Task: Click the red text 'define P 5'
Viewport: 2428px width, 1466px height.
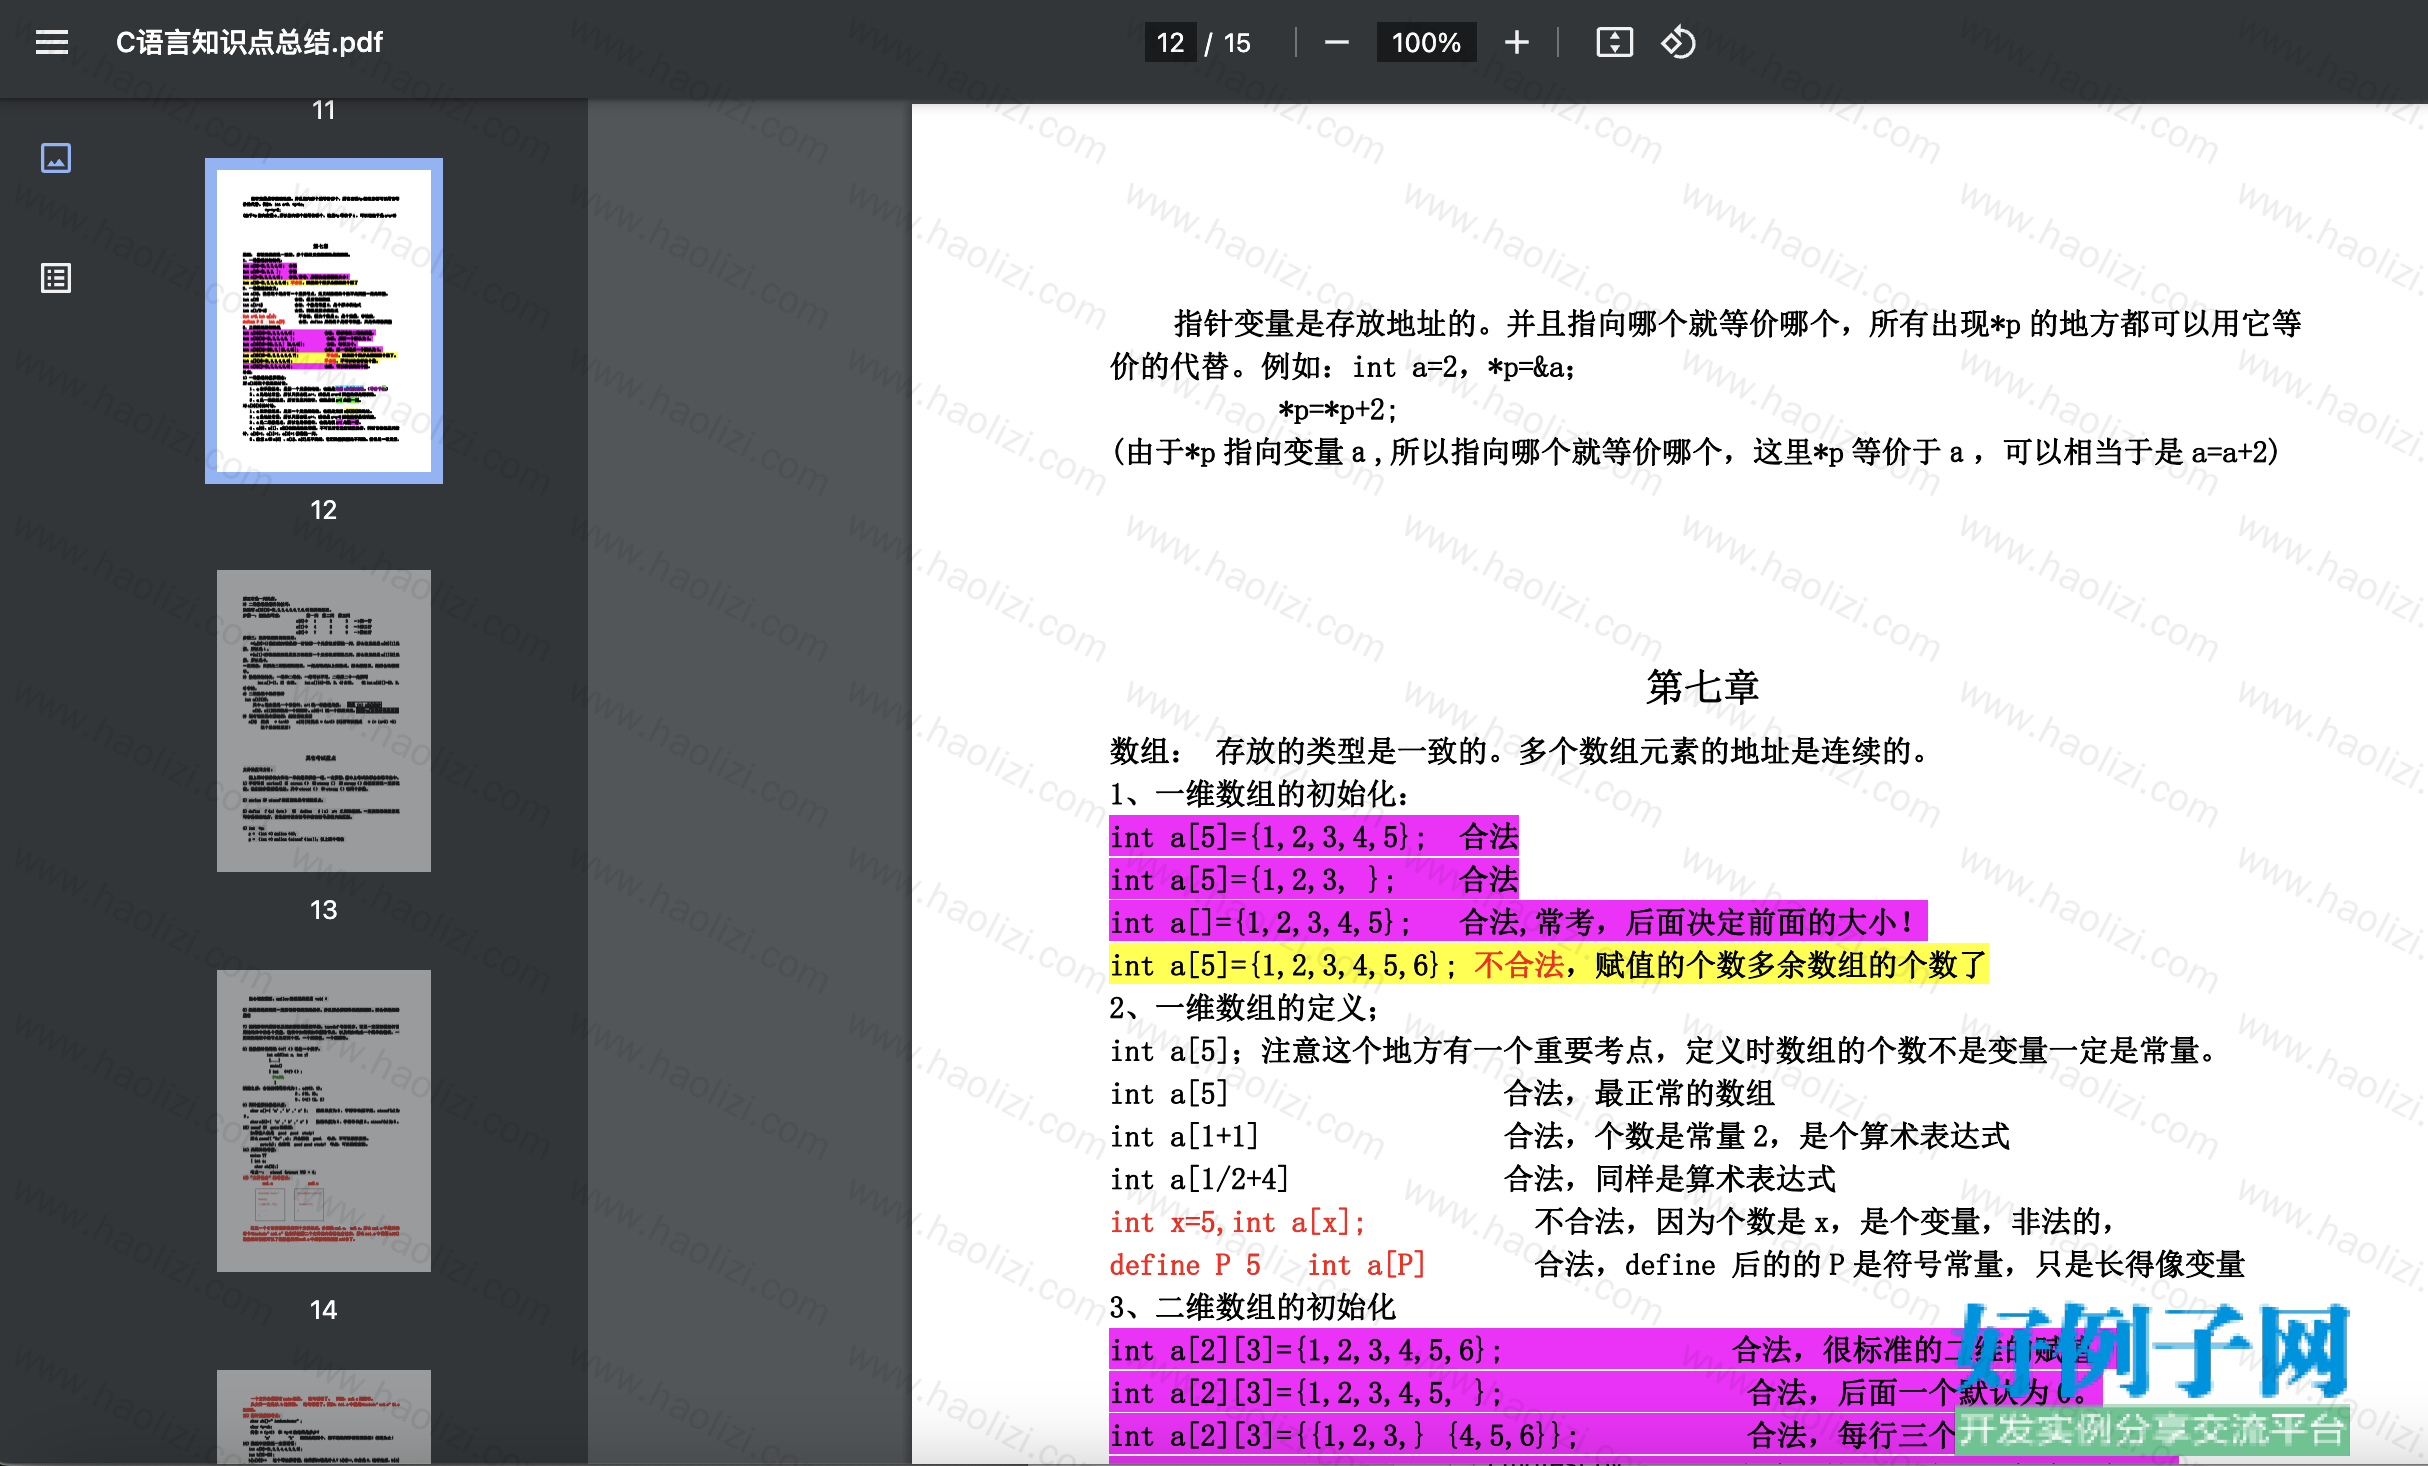Action: click(1185, 1265)
